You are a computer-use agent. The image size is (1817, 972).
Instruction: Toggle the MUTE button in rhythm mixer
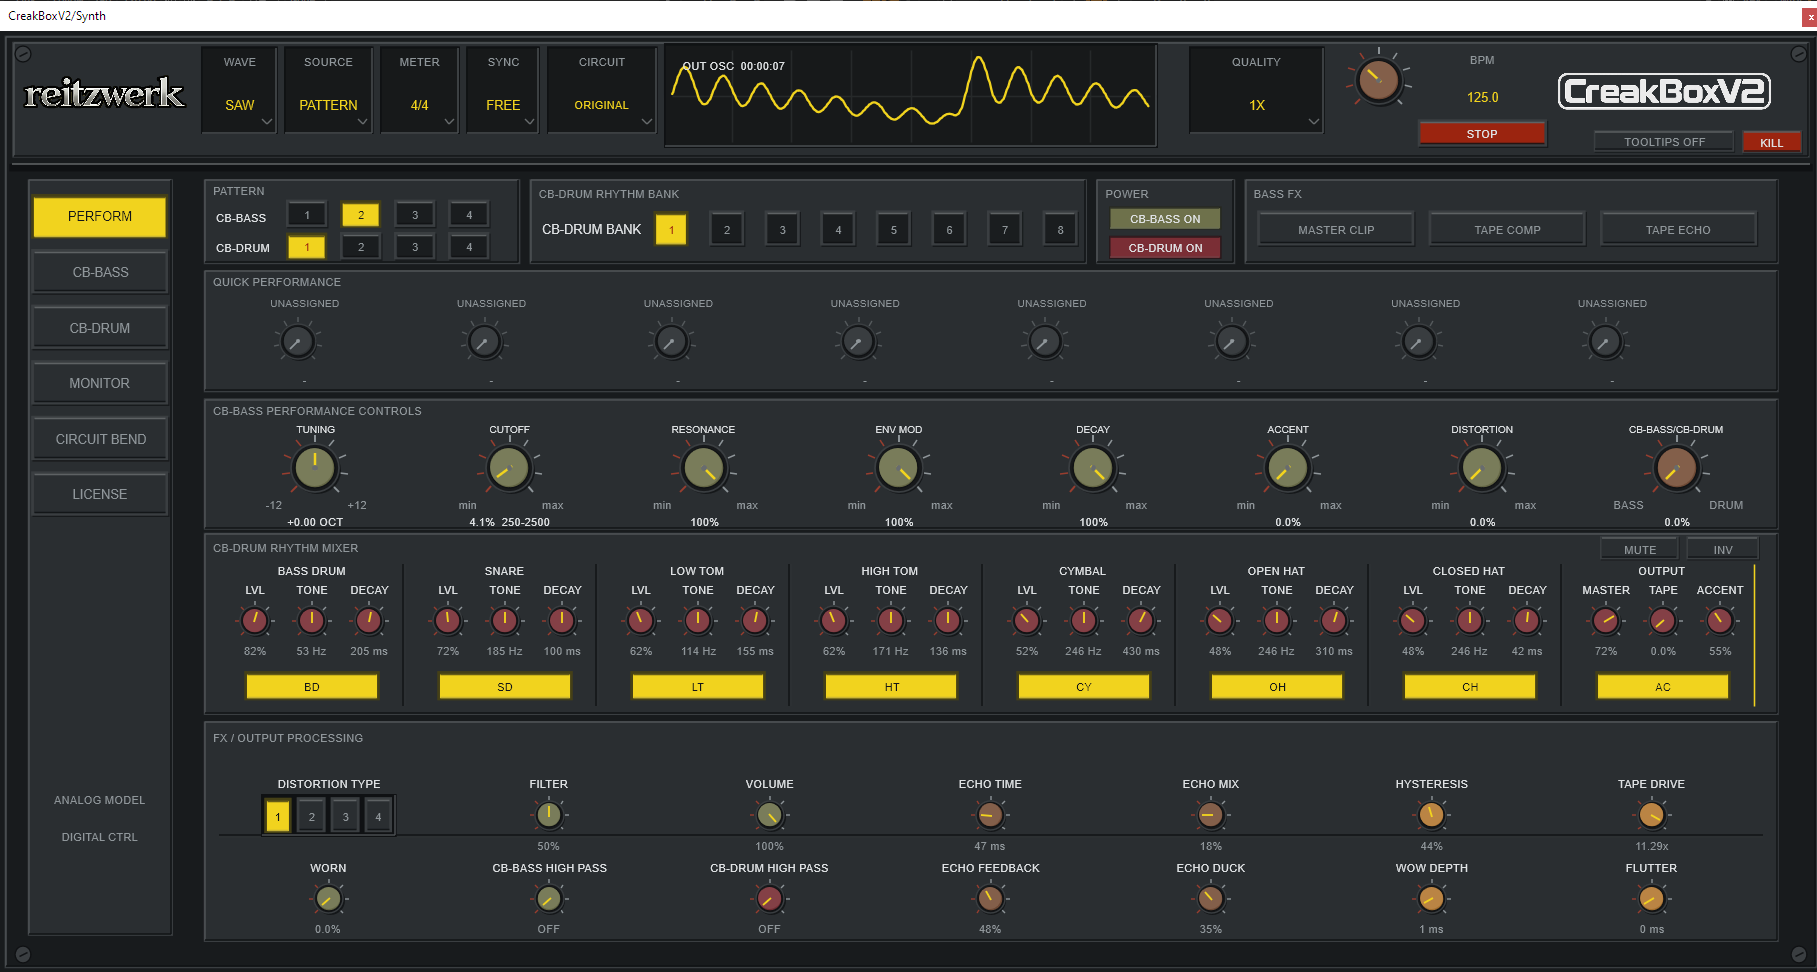(1639, 549)
